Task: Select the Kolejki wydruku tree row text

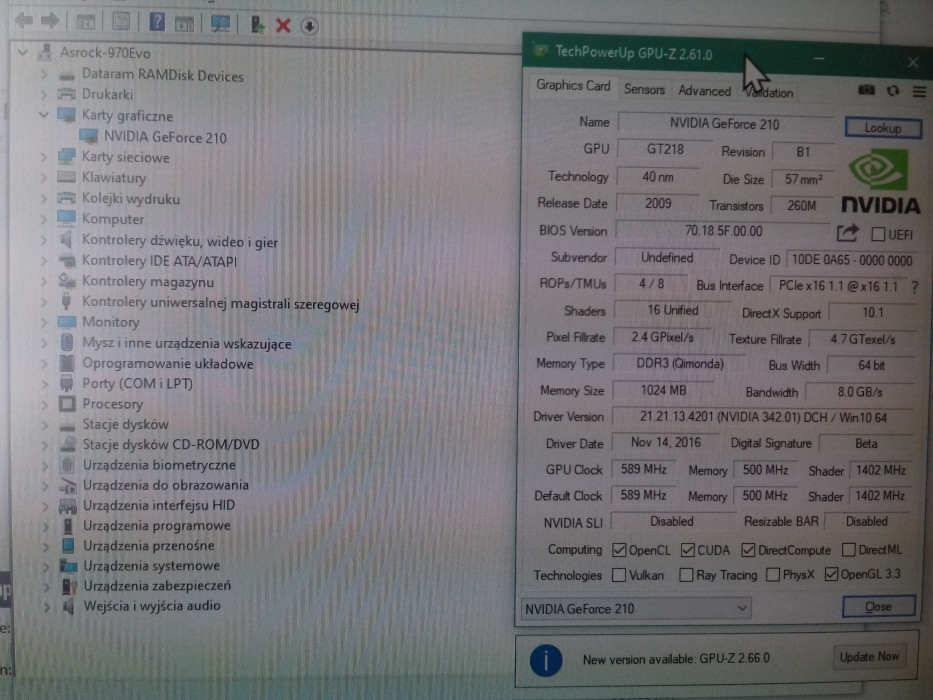Action: click(131, 198)
